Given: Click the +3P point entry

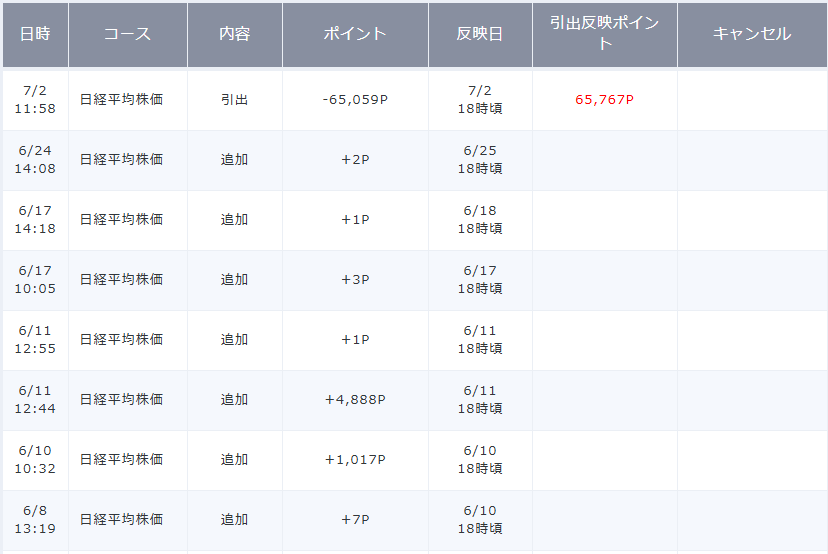Looking at the screenshot, I should [x=355, y=280].
